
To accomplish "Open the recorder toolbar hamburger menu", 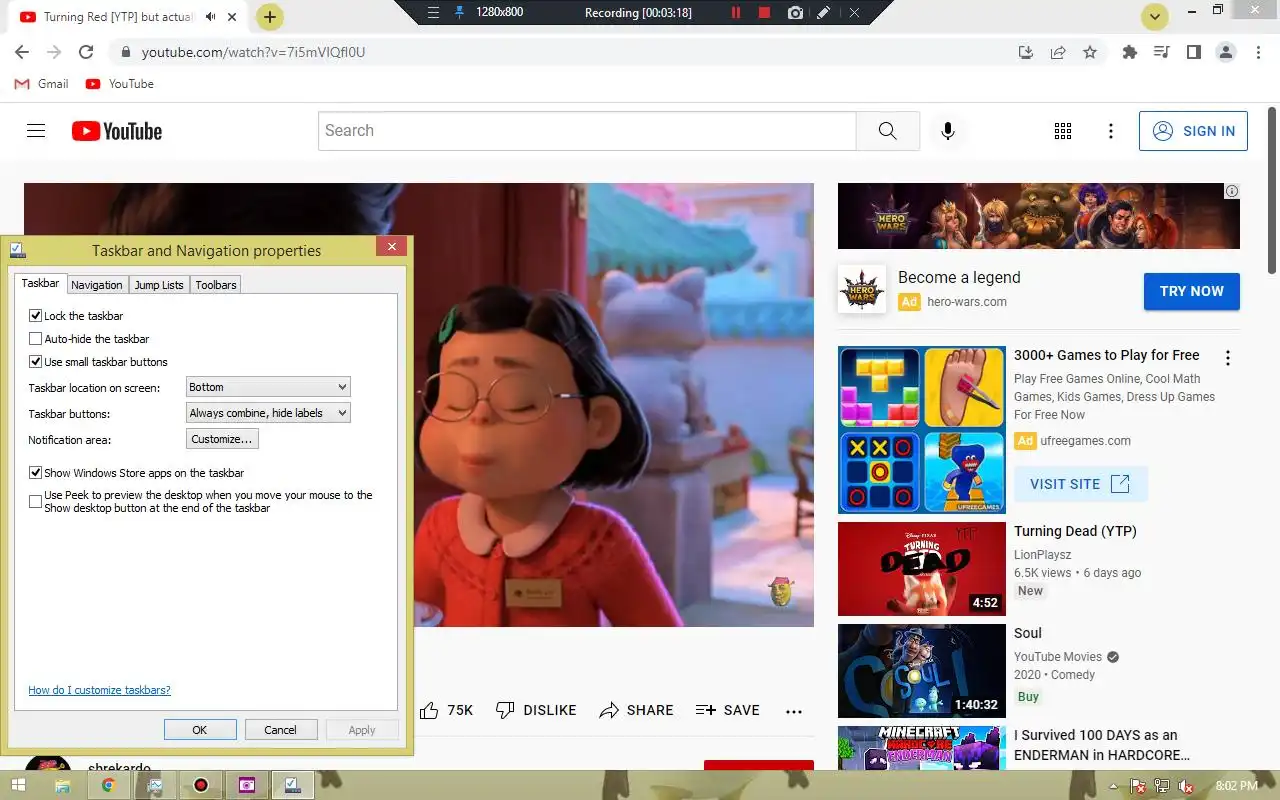I will [x=433, y=13].
